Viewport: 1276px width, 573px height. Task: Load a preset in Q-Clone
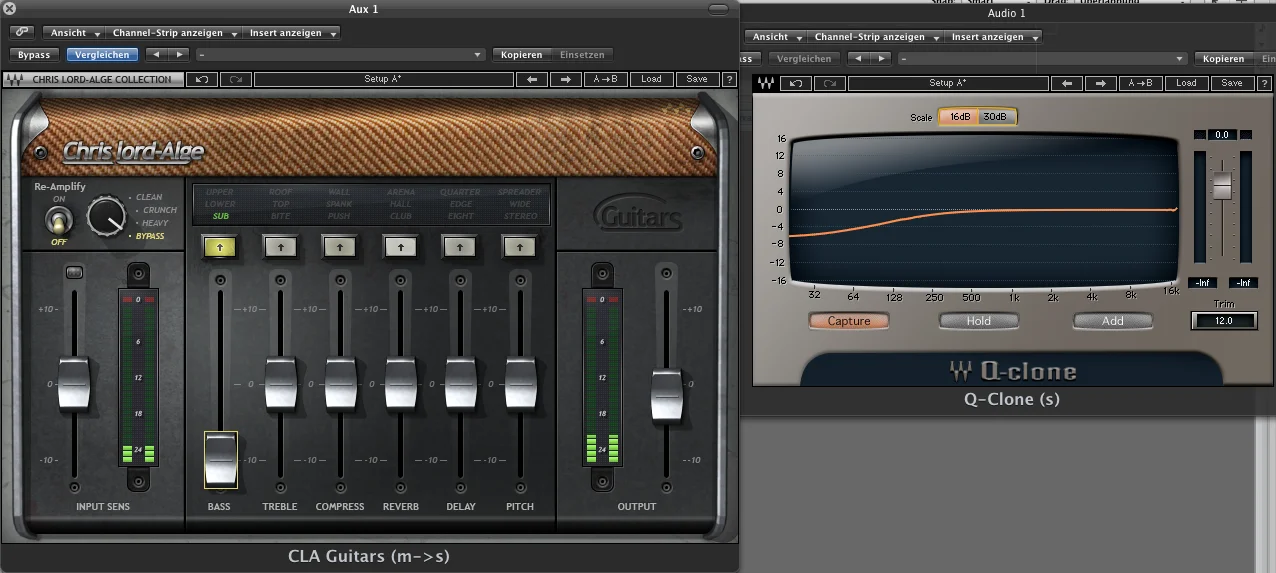coord(1186,83)
